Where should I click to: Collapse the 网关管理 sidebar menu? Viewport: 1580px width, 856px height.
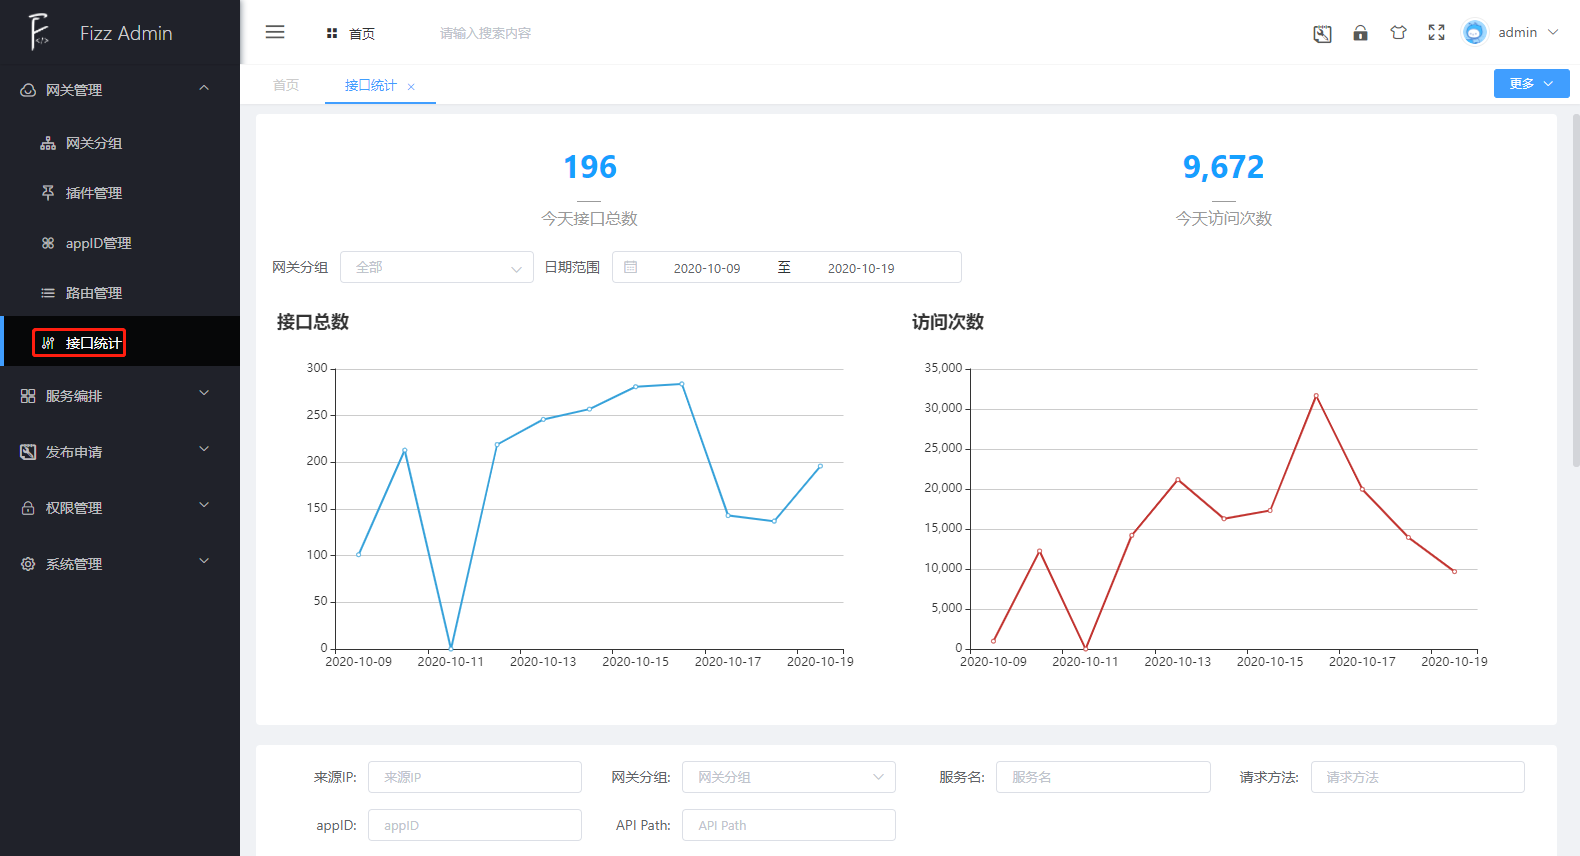click(120, 90)
